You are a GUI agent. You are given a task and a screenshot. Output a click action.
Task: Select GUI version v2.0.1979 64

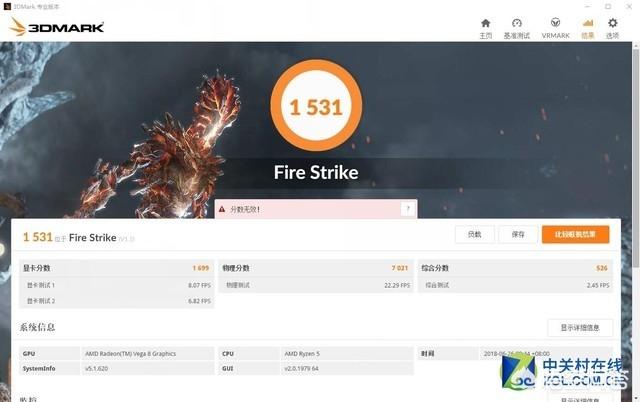(x=301, y=369)
